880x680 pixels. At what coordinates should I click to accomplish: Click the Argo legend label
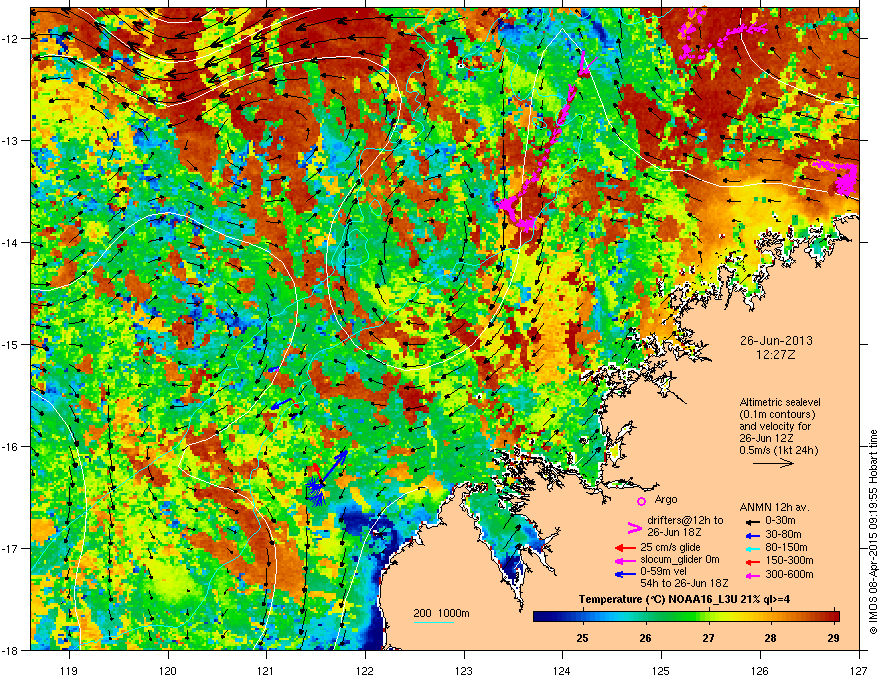coord(666,499)
